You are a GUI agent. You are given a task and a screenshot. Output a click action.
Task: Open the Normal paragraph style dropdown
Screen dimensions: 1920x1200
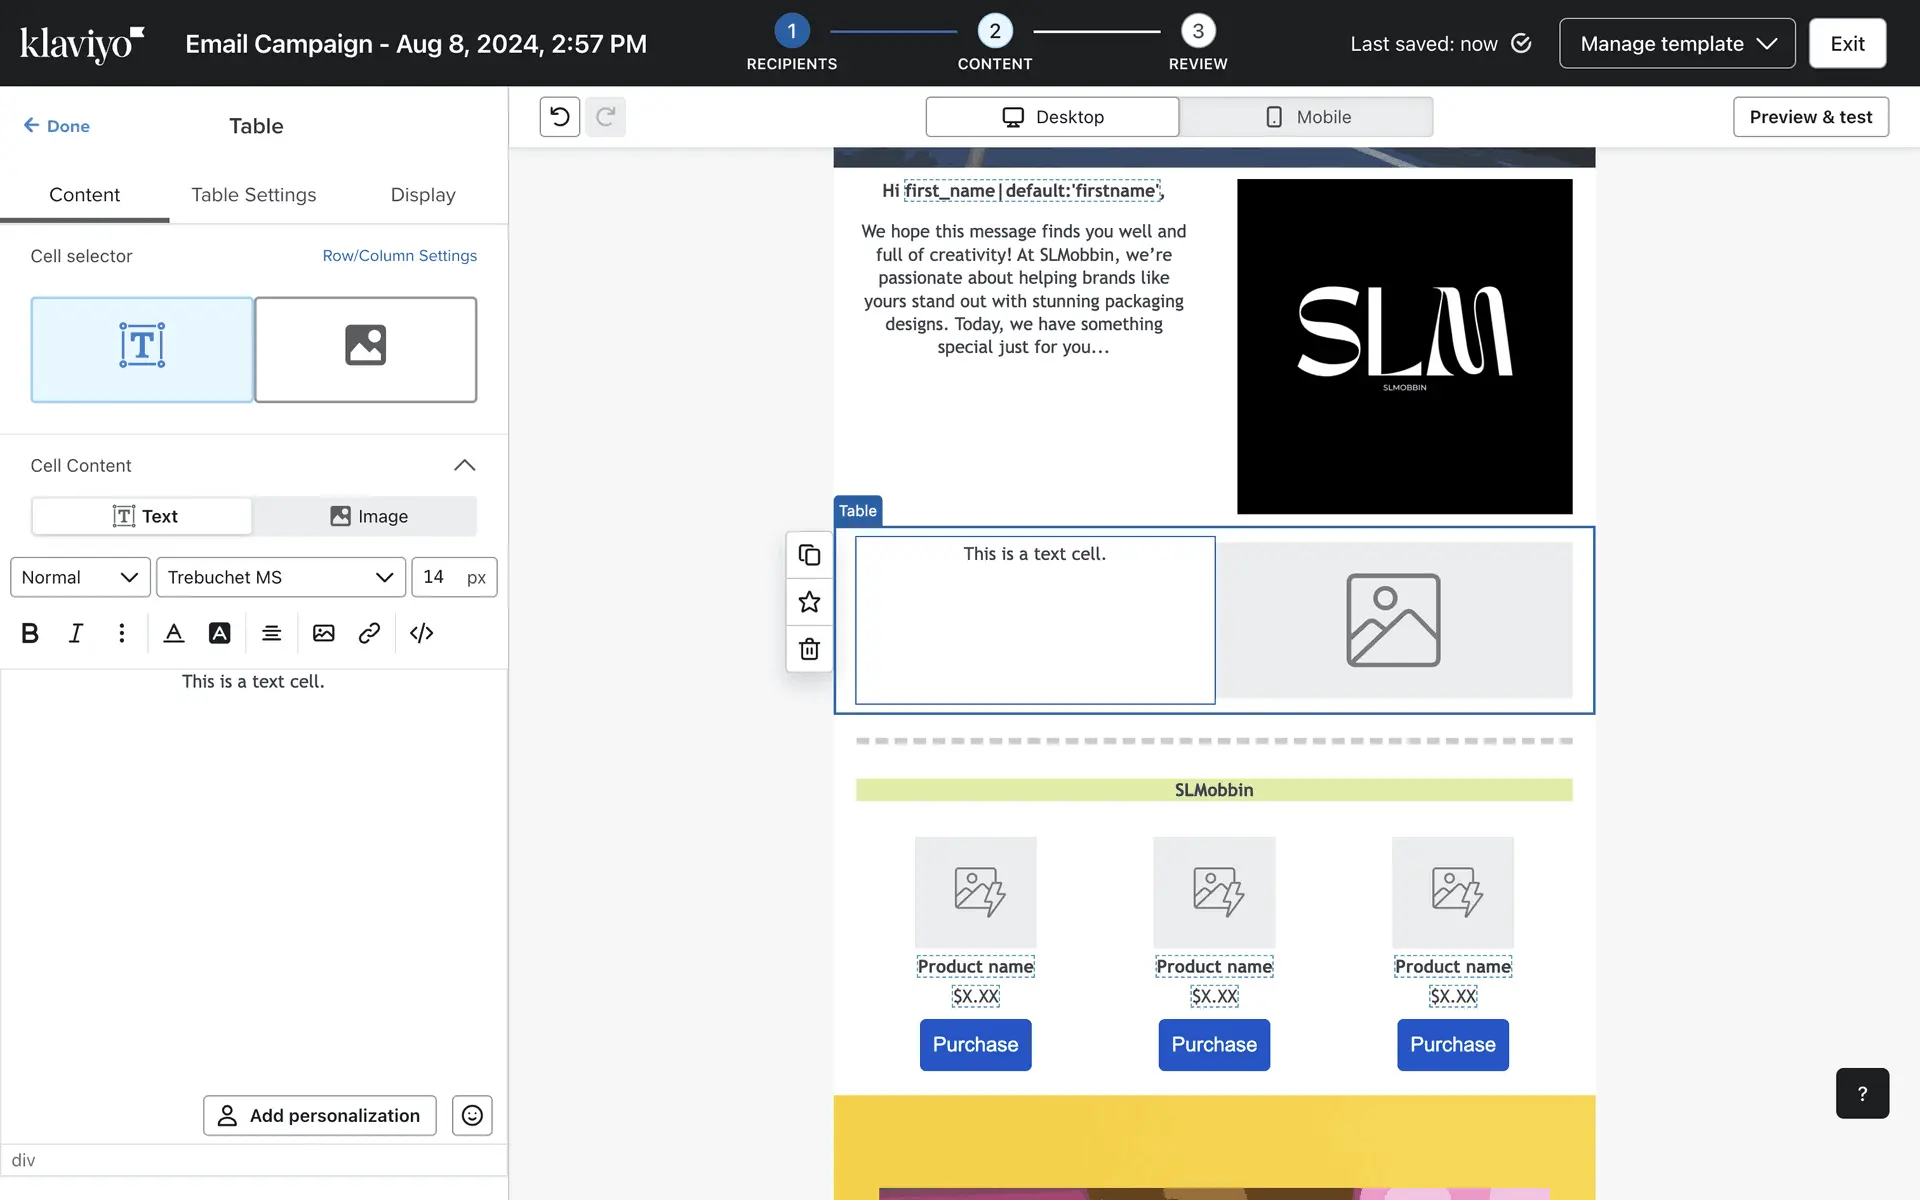coord(80,577)
